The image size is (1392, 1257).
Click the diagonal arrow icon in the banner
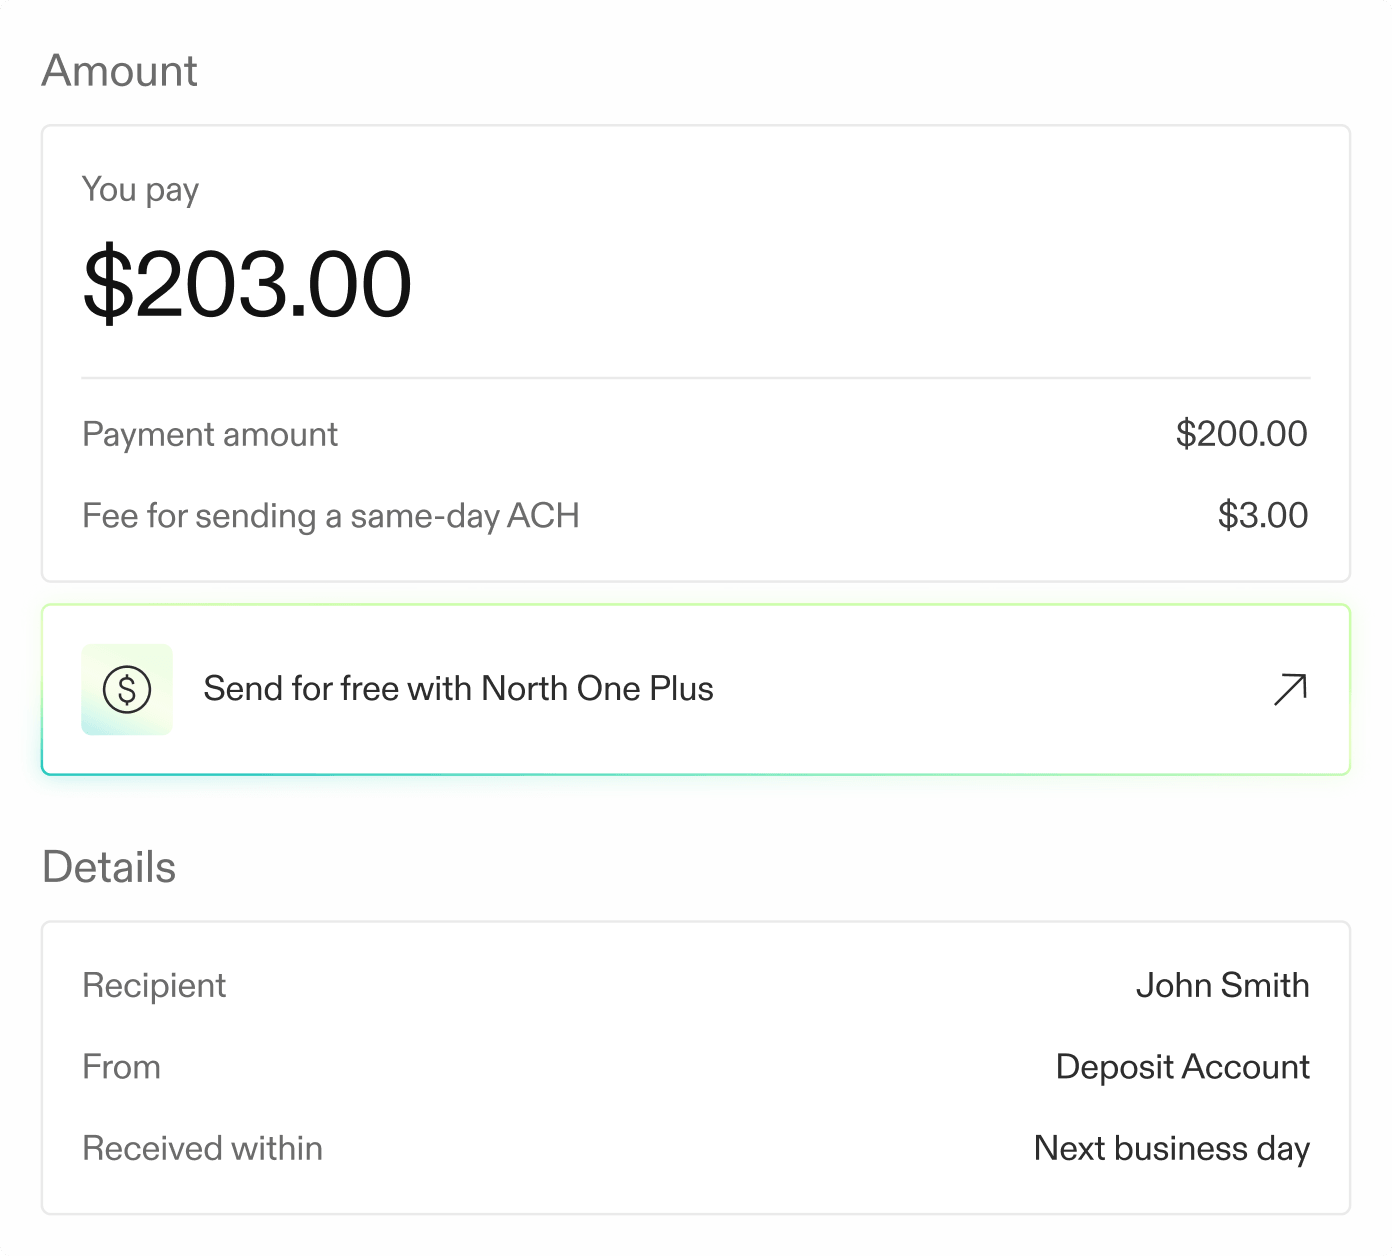(1290, 689)
